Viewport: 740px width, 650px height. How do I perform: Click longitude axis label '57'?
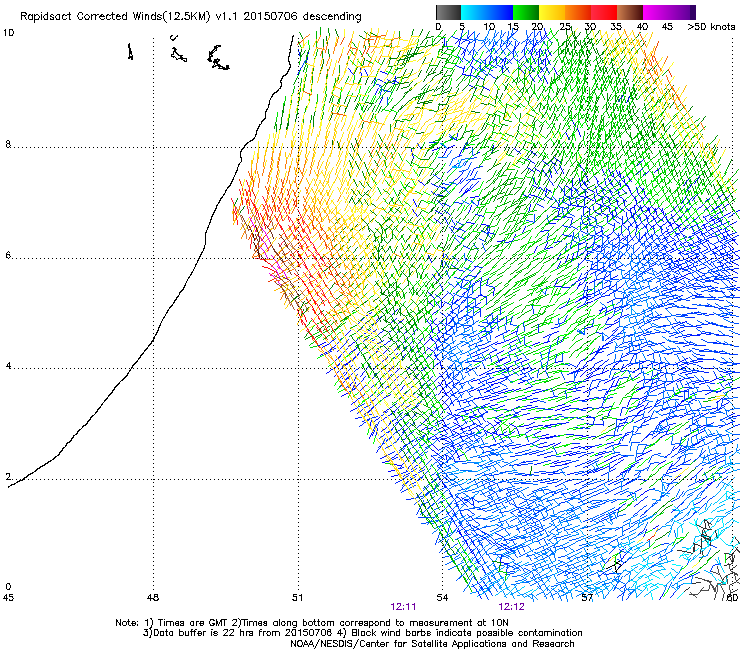click(x=587, y=598)
